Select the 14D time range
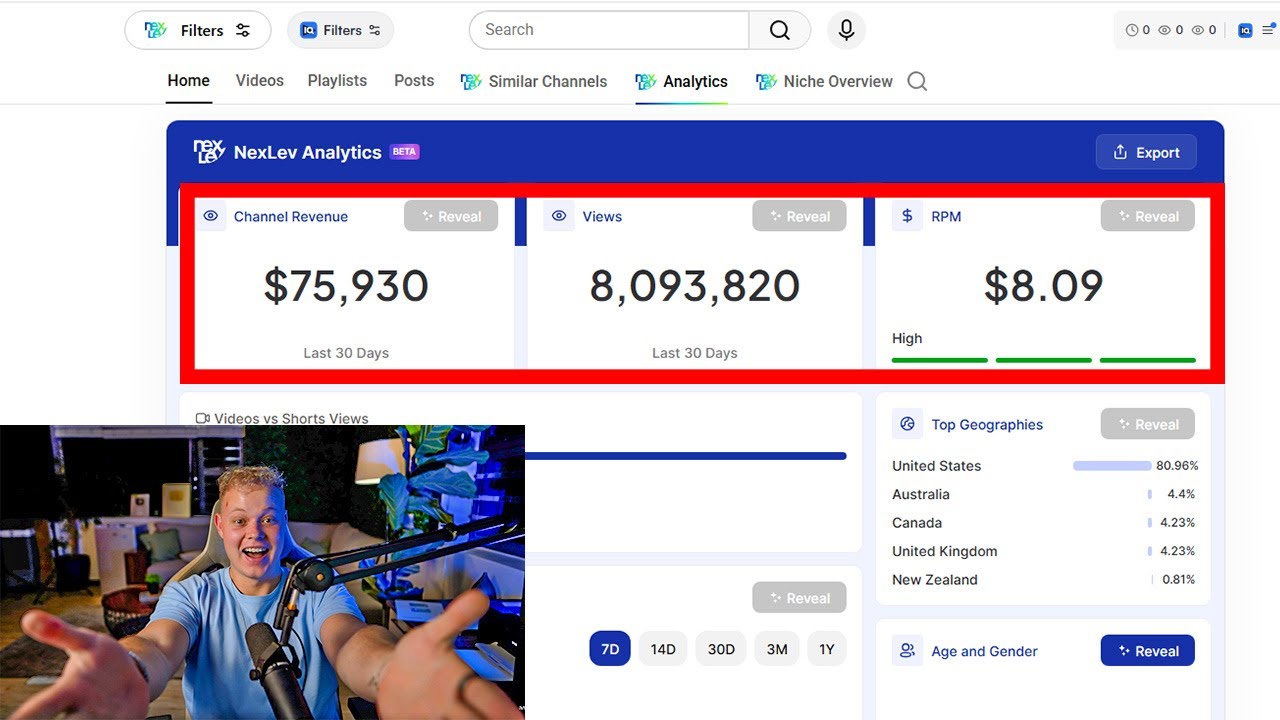Screen dimensions: 1280x720 663,649
